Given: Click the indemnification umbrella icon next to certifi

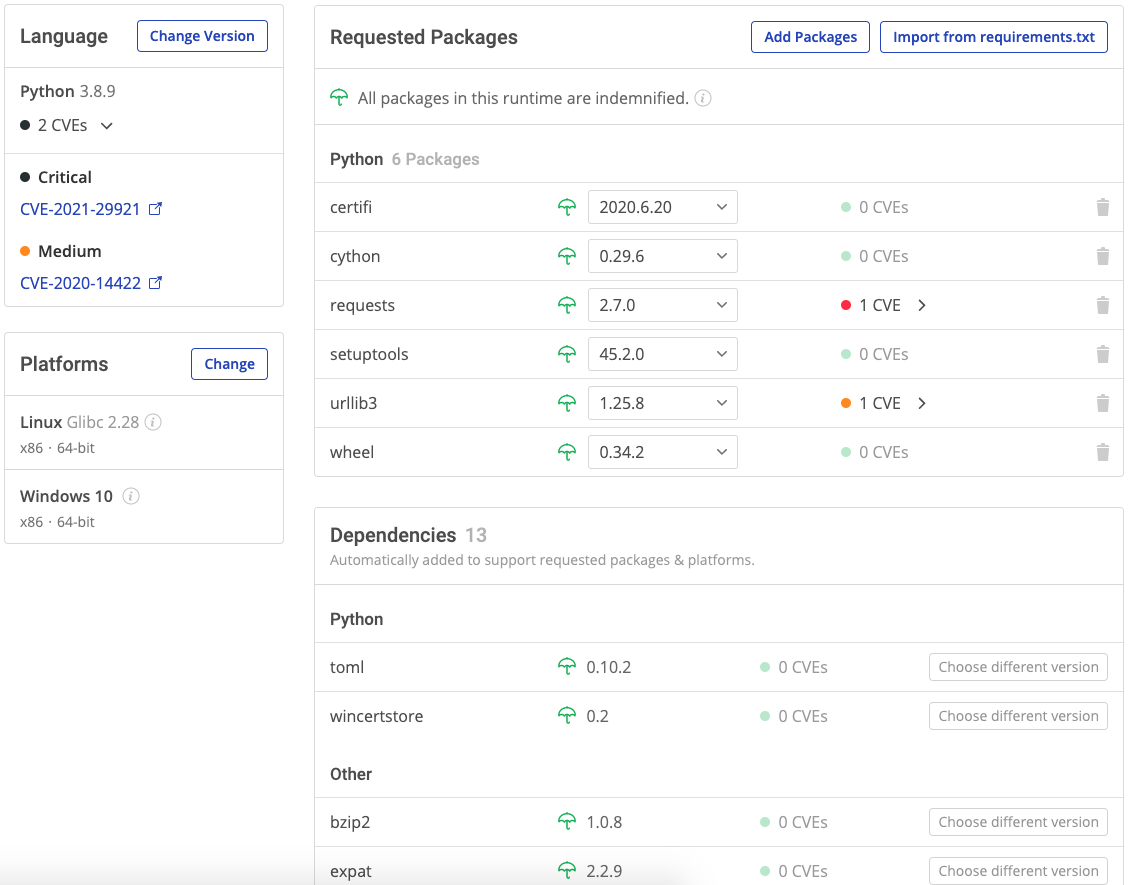Looking at the screenshot, I should point(567,207).
